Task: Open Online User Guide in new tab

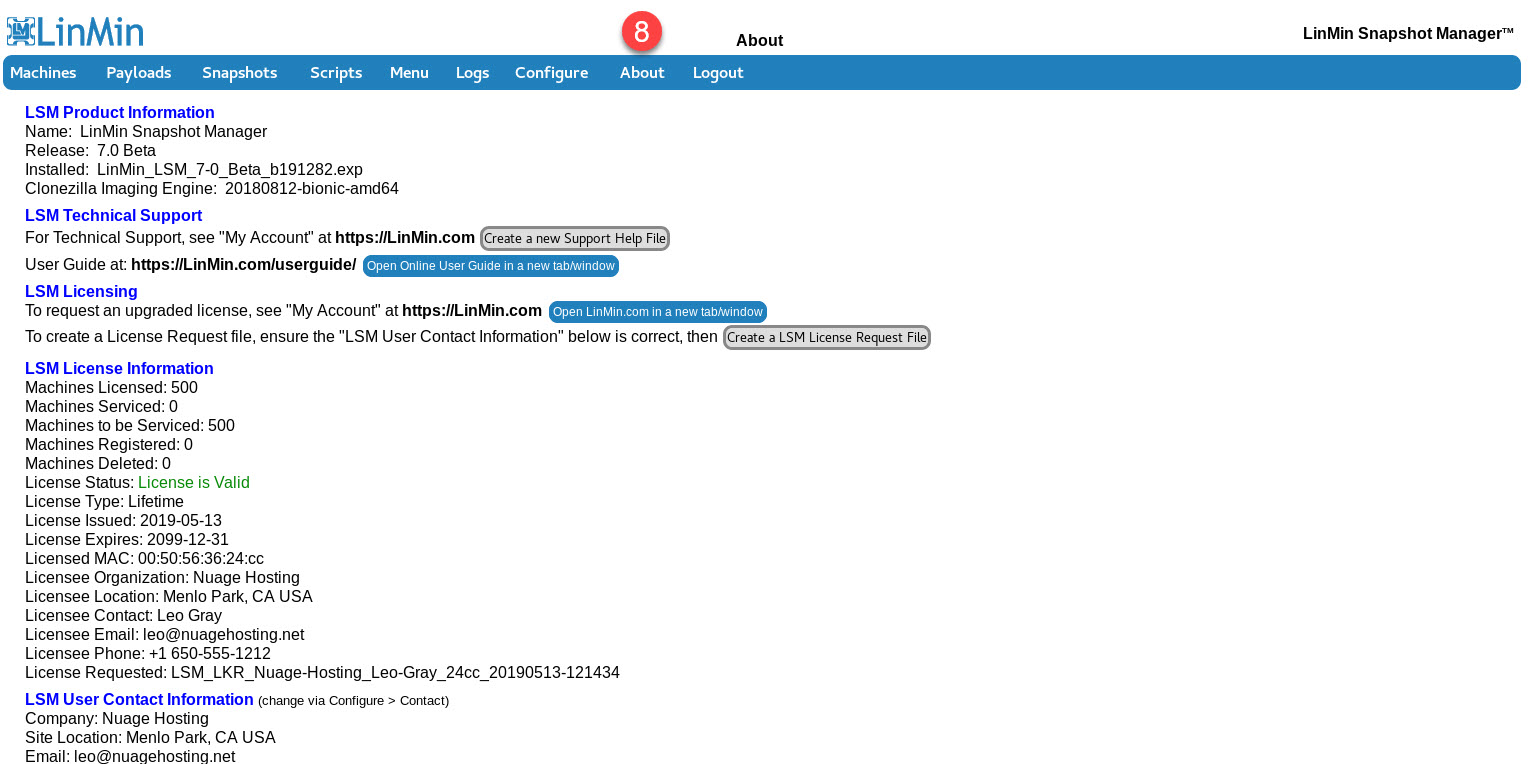Action: coord(491,266)
